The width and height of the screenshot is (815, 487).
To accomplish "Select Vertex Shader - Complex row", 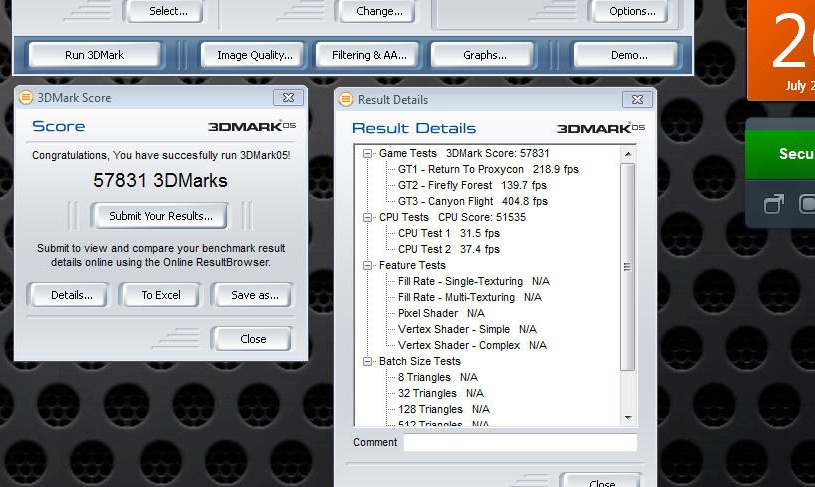I will click(x=472, y=345).
